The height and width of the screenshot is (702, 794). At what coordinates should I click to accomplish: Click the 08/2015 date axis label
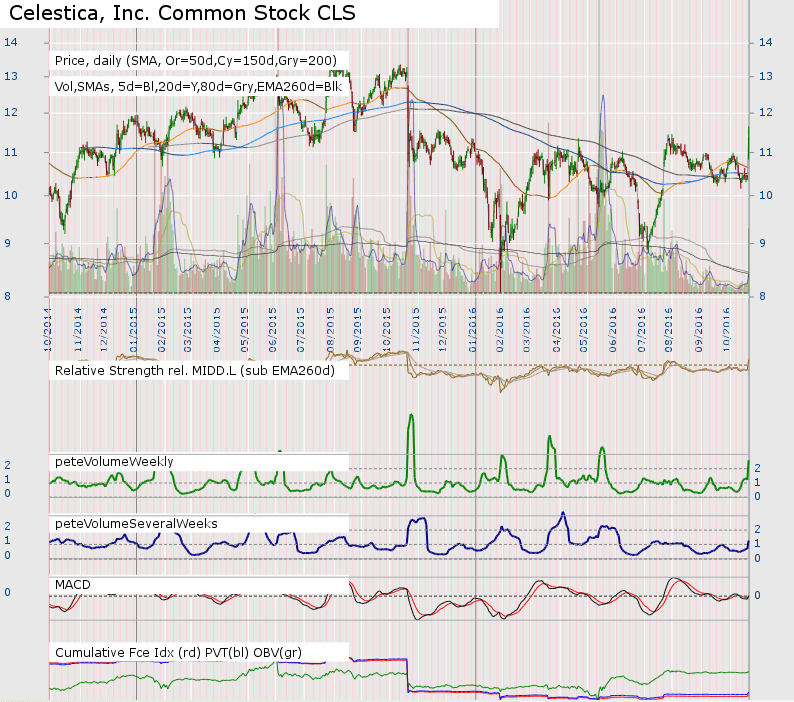click(330, 330)
